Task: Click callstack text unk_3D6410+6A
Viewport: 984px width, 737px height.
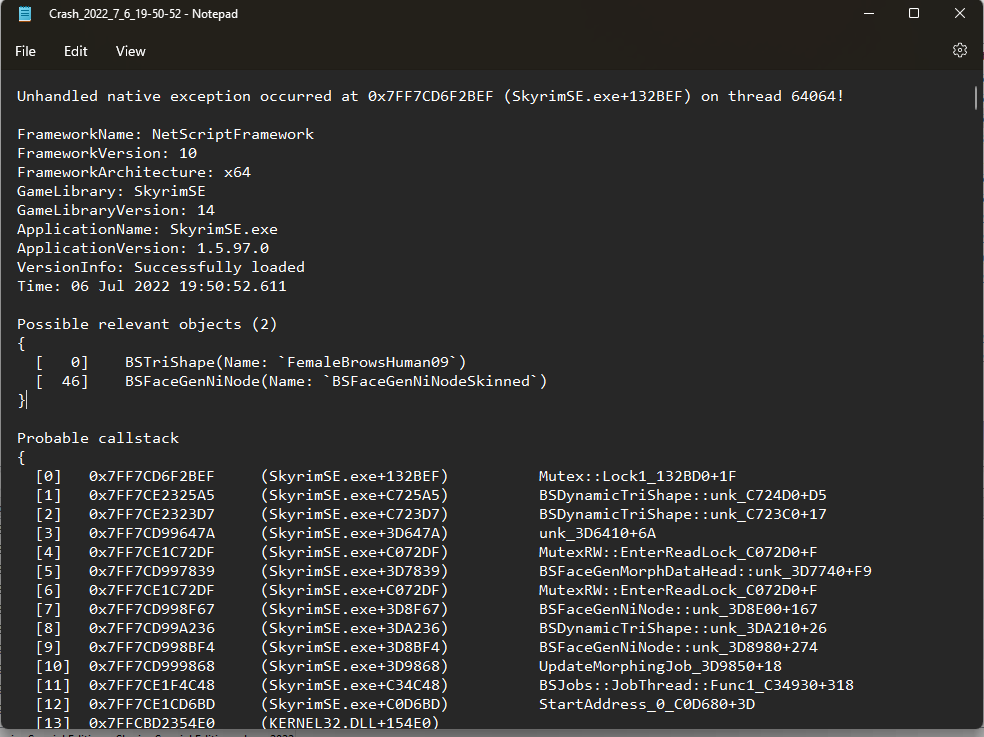Action: [597, 534]
